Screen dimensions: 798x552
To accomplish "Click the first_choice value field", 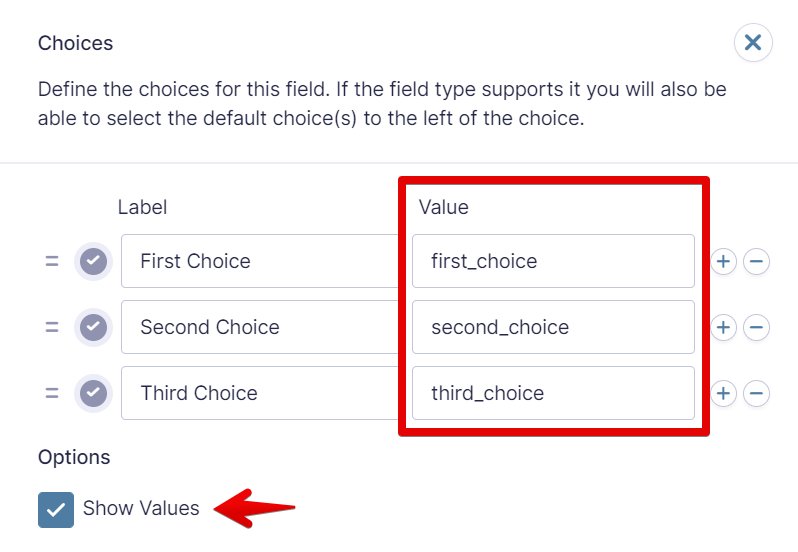I will tap(553, 262).
